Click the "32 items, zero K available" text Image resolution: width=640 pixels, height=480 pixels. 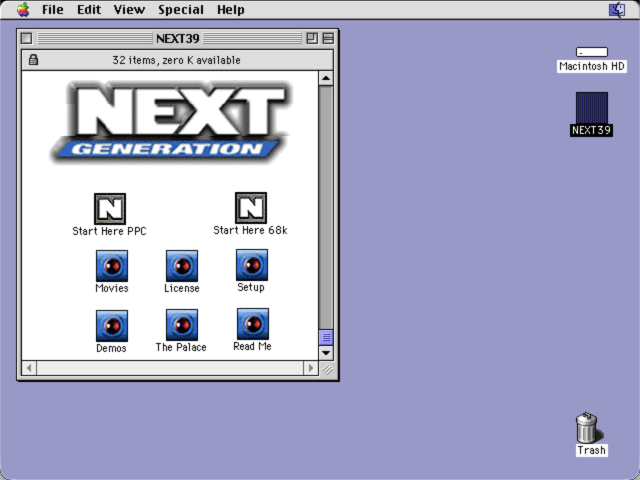(x=176, y=60)
